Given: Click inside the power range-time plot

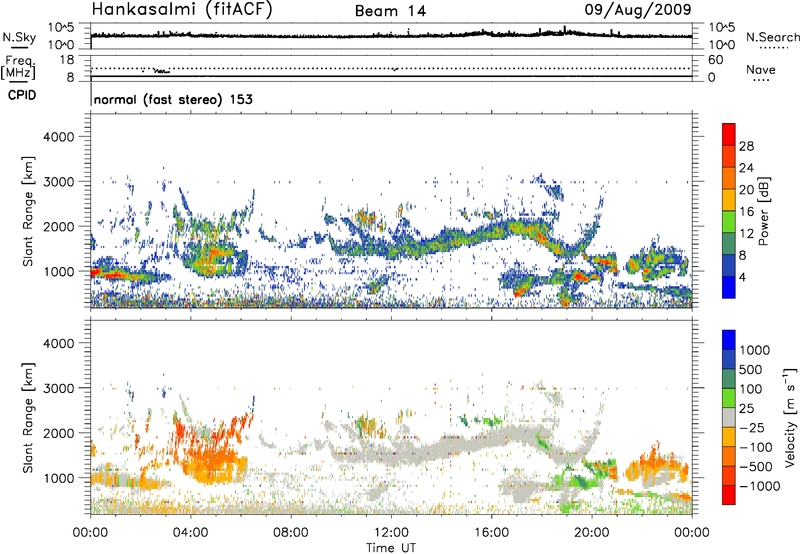Looking at the screenshot, I should [x=391, y=211].
